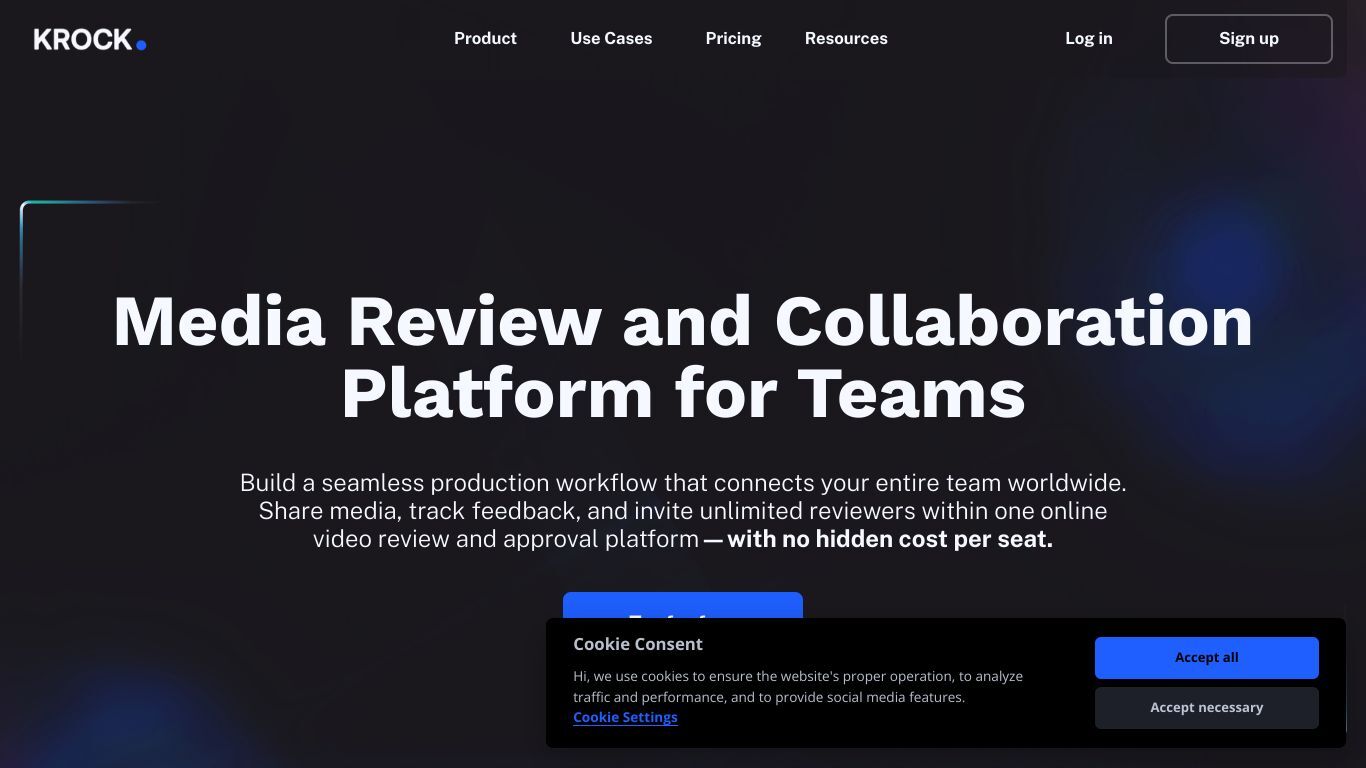Image resolution: width=1366 pixels, height=768 pixels.
Task: Click the Sign up button
Action: pyautogui.click(x=1248, y=39)
